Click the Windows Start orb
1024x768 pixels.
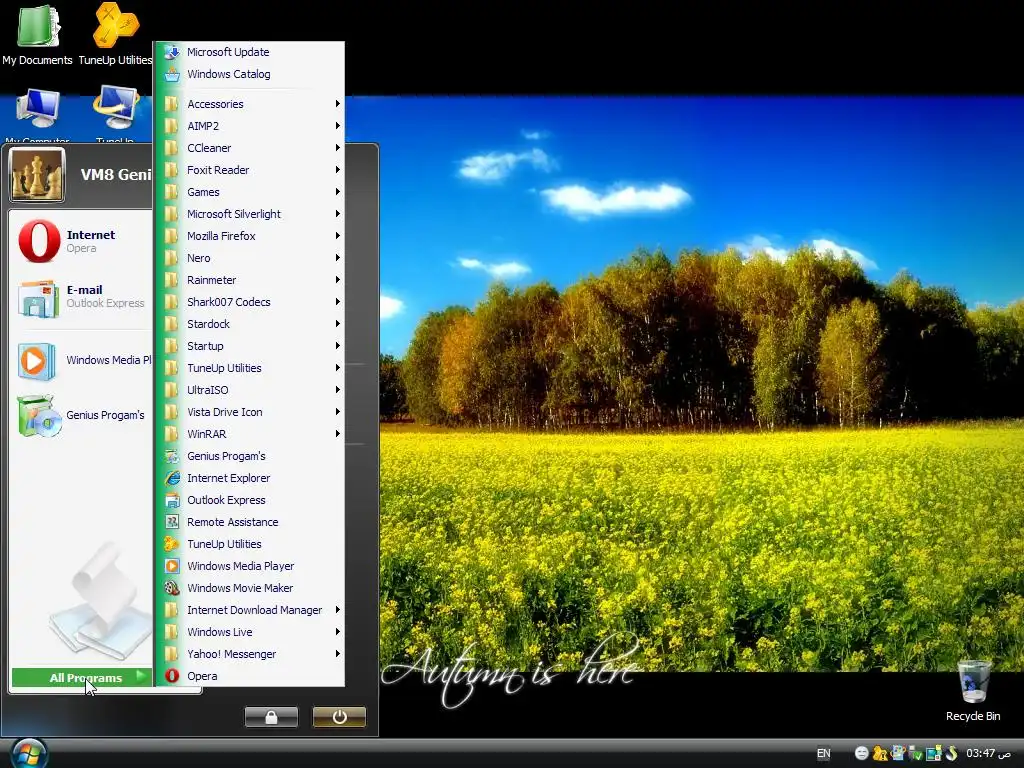point(29,754)
